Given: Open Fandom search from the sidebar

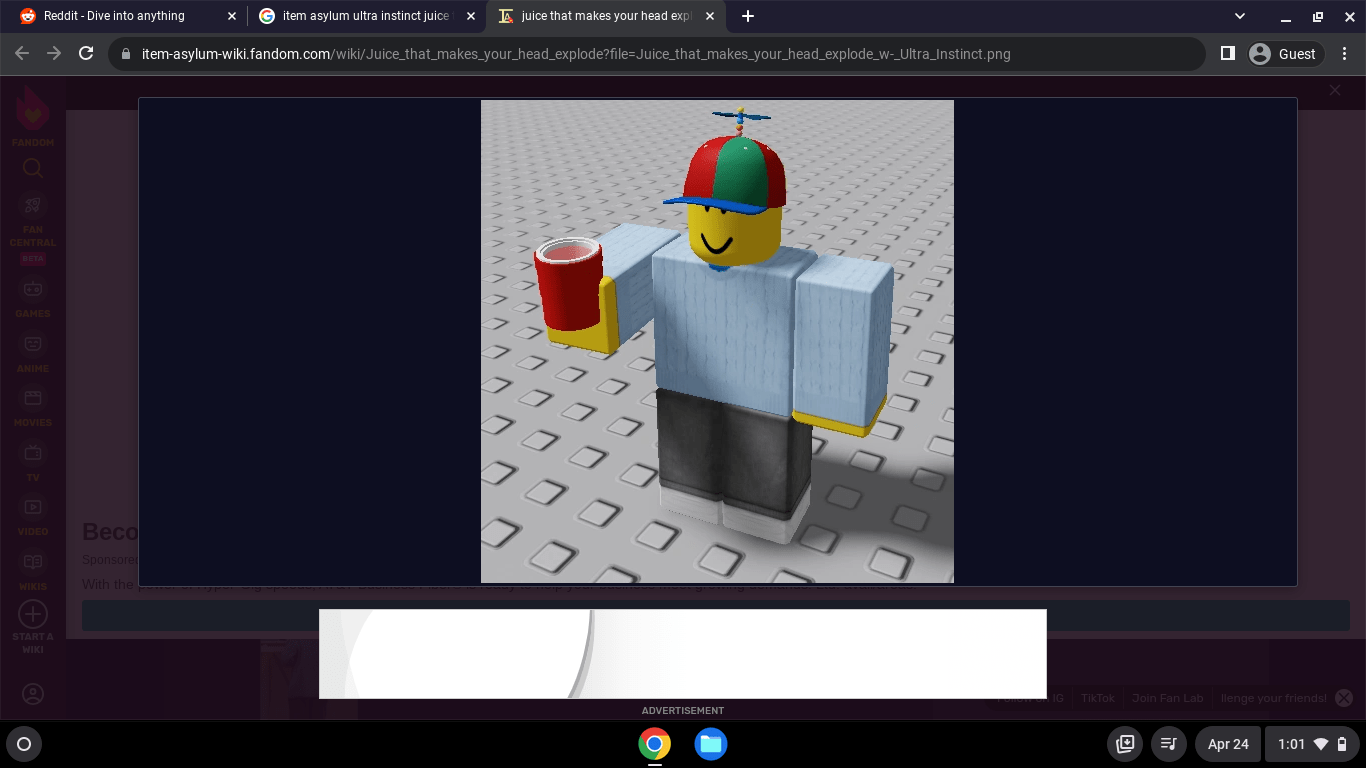Looking at the screenshot, I should (33, 168).
